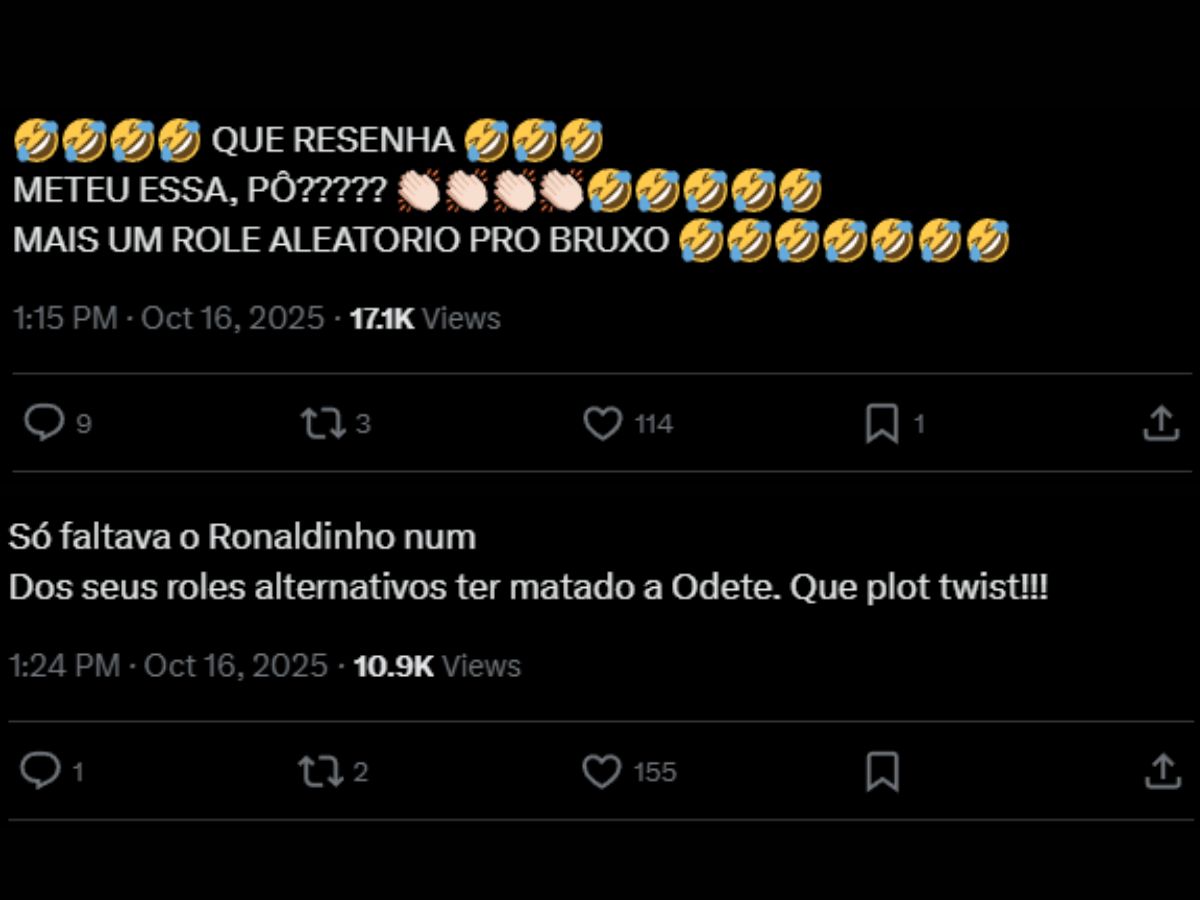
Task: Click the "Só faltava o Ronaldinho num" line
Action: [242, 537]
